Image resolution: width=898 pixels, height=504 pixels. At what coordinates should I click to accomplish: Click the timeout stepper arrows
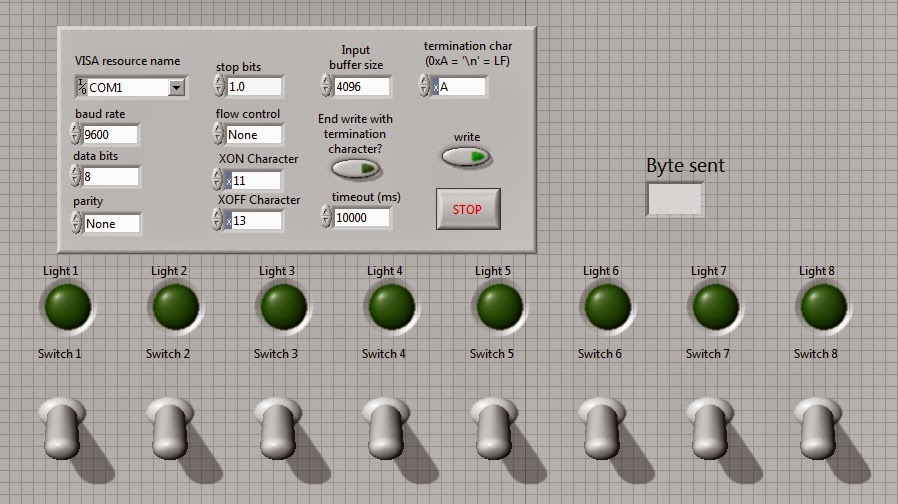tap(326, 216)
